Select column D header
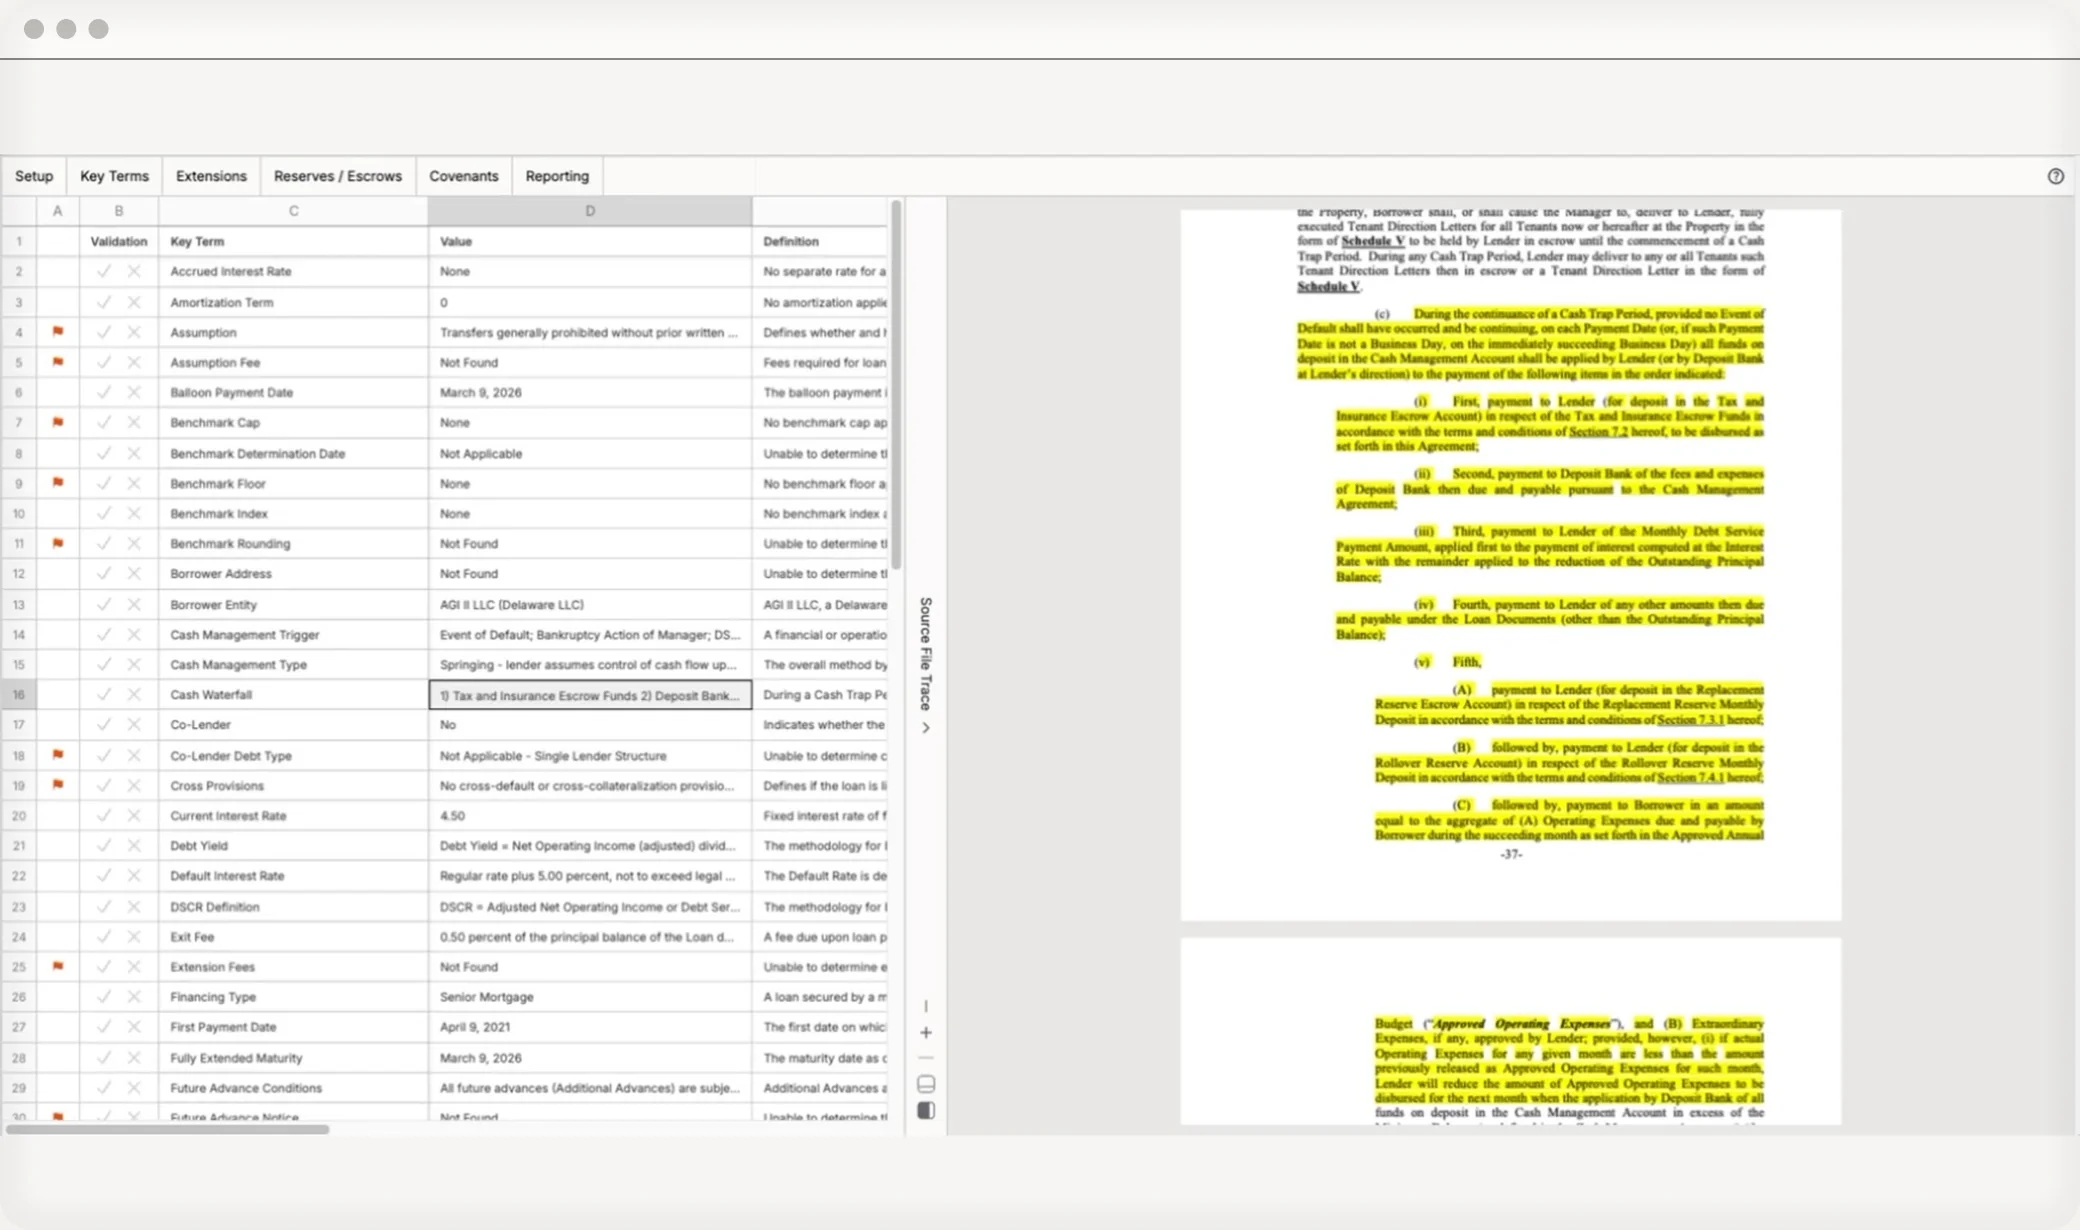 590,211
